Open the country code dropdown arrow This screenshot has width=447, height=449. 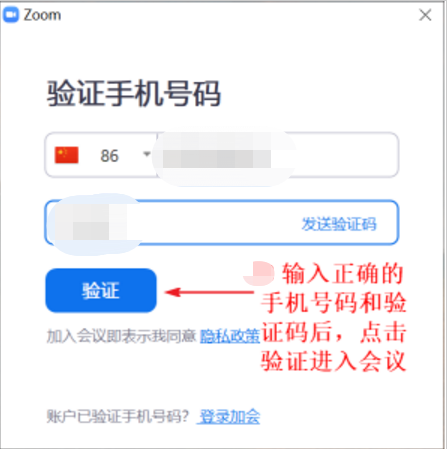tap(146, 154)
